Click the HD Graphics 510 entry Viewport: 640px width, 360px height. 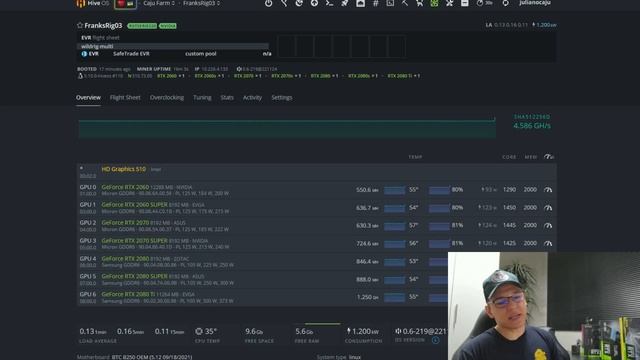[124, 169]
